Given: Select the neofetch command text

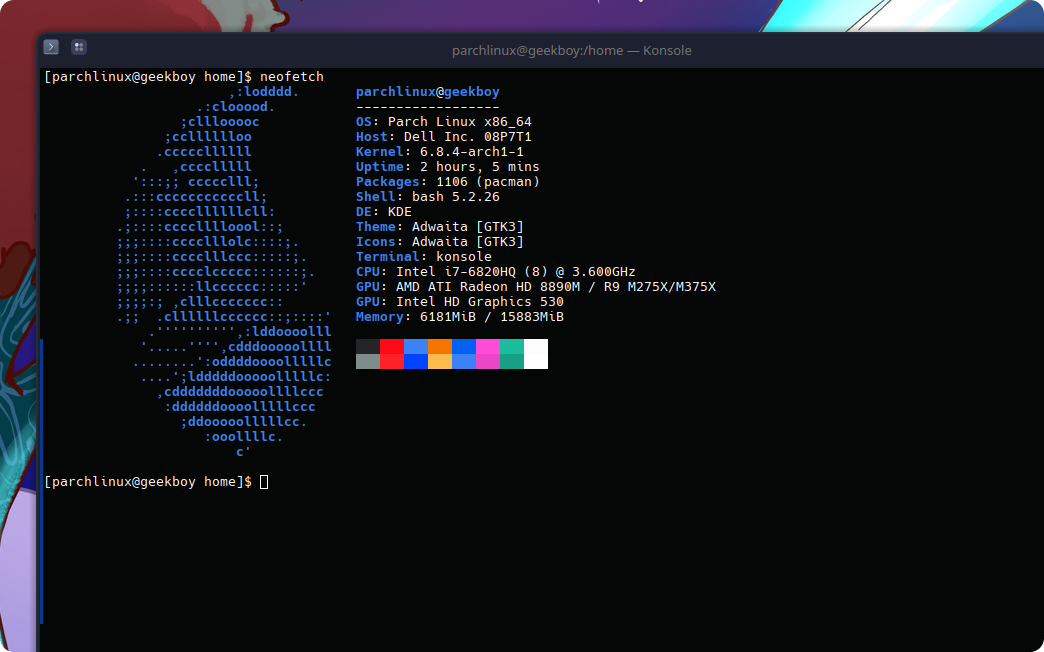Looking at the screenshot, I should [x=291, y=75].
